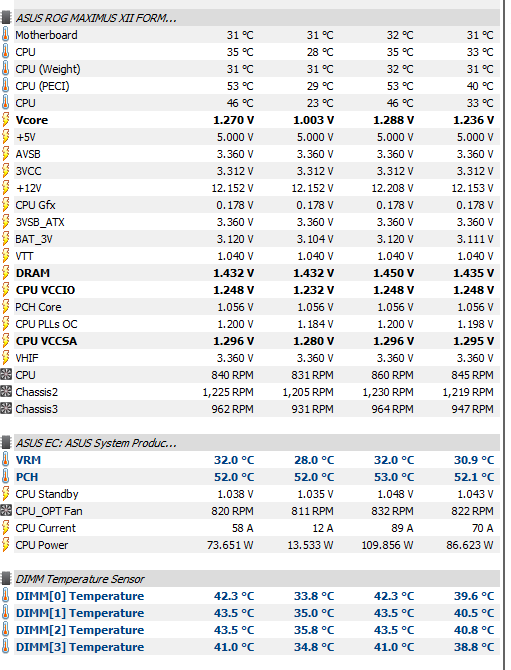This screenshot has width=511, height=670.
Task: Click the Vcore value 1.003 V
Action: point(313,120)
